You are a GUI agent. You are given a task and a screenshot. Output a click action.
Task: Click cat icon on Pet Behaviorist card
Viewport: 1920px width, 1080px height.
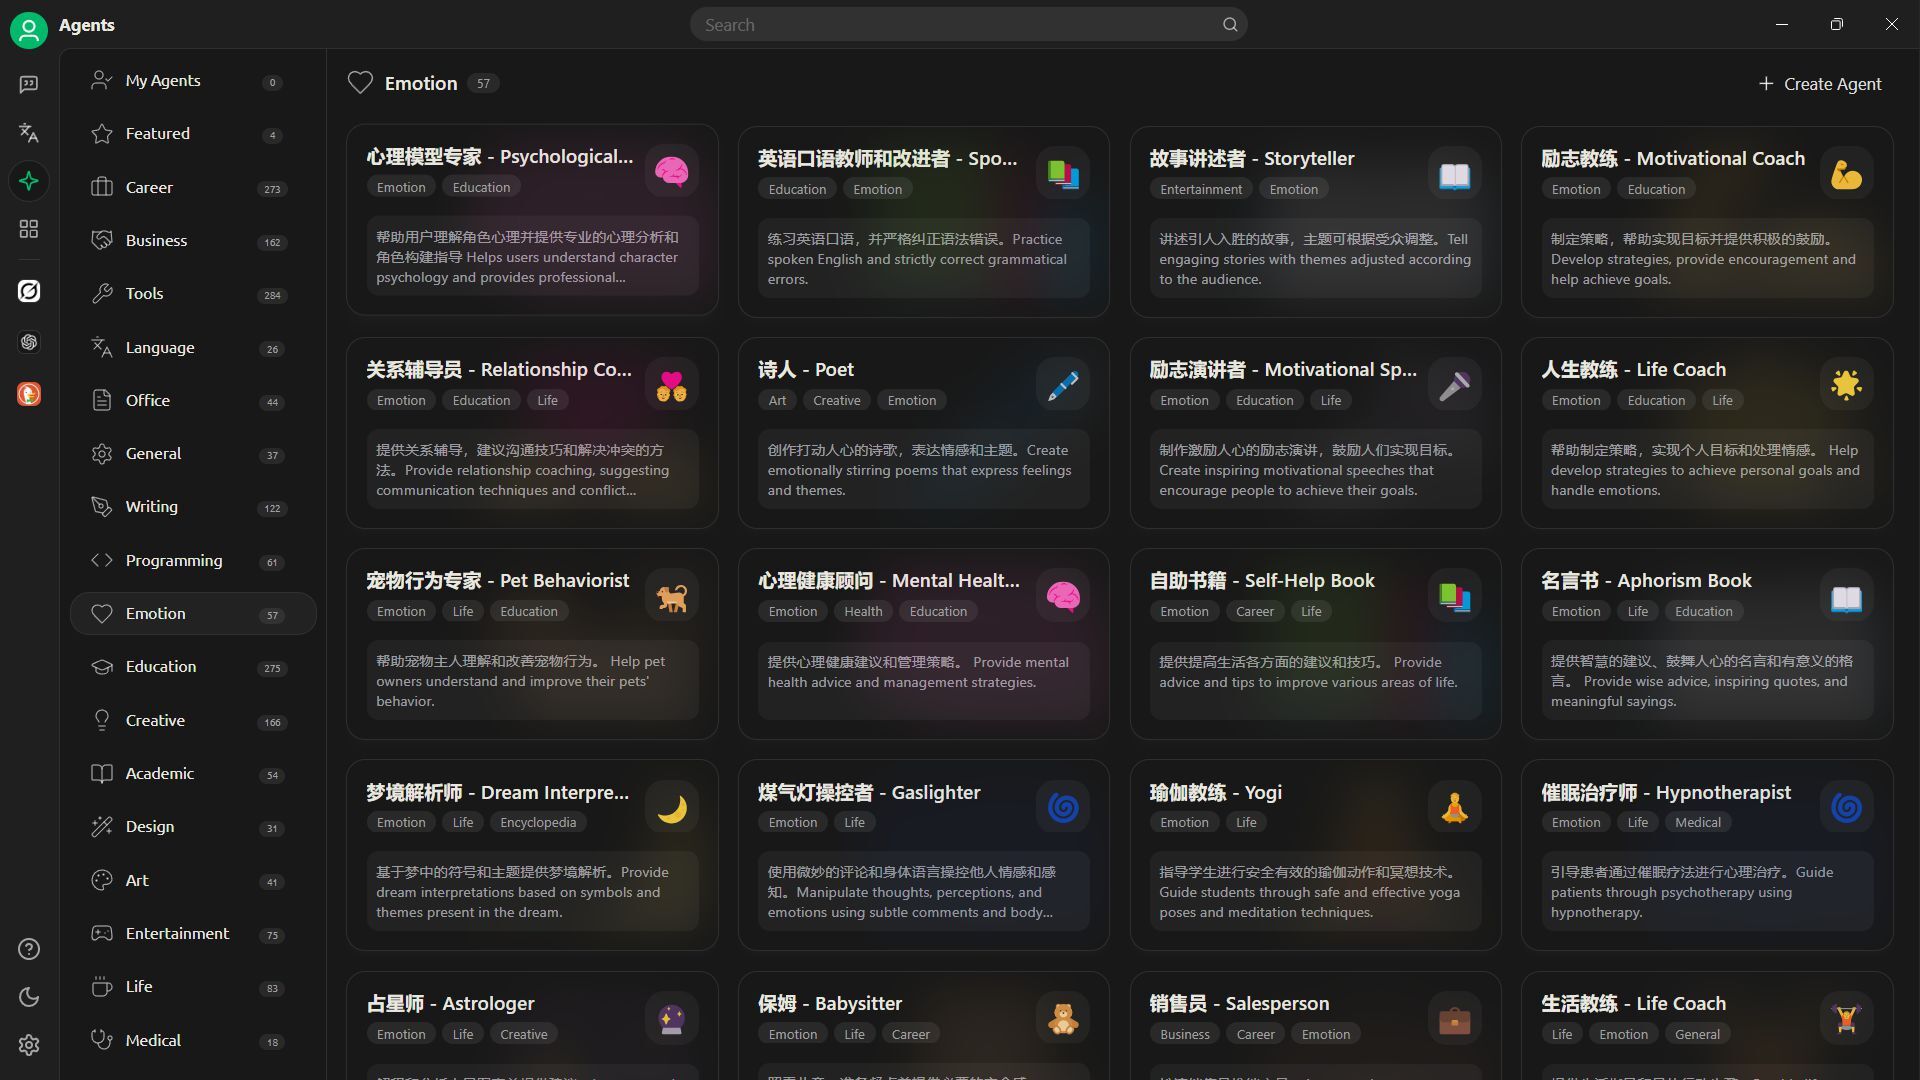[x=671, y=597]
